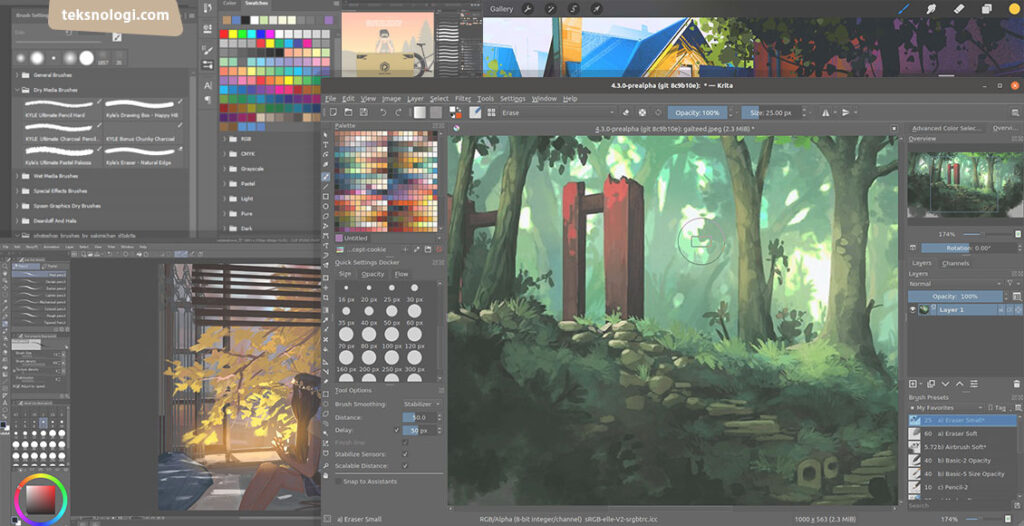The width and height of the screenshot is (1024, 526).
Task: Open the Settings menu in Krita
Action: point(513,99)
